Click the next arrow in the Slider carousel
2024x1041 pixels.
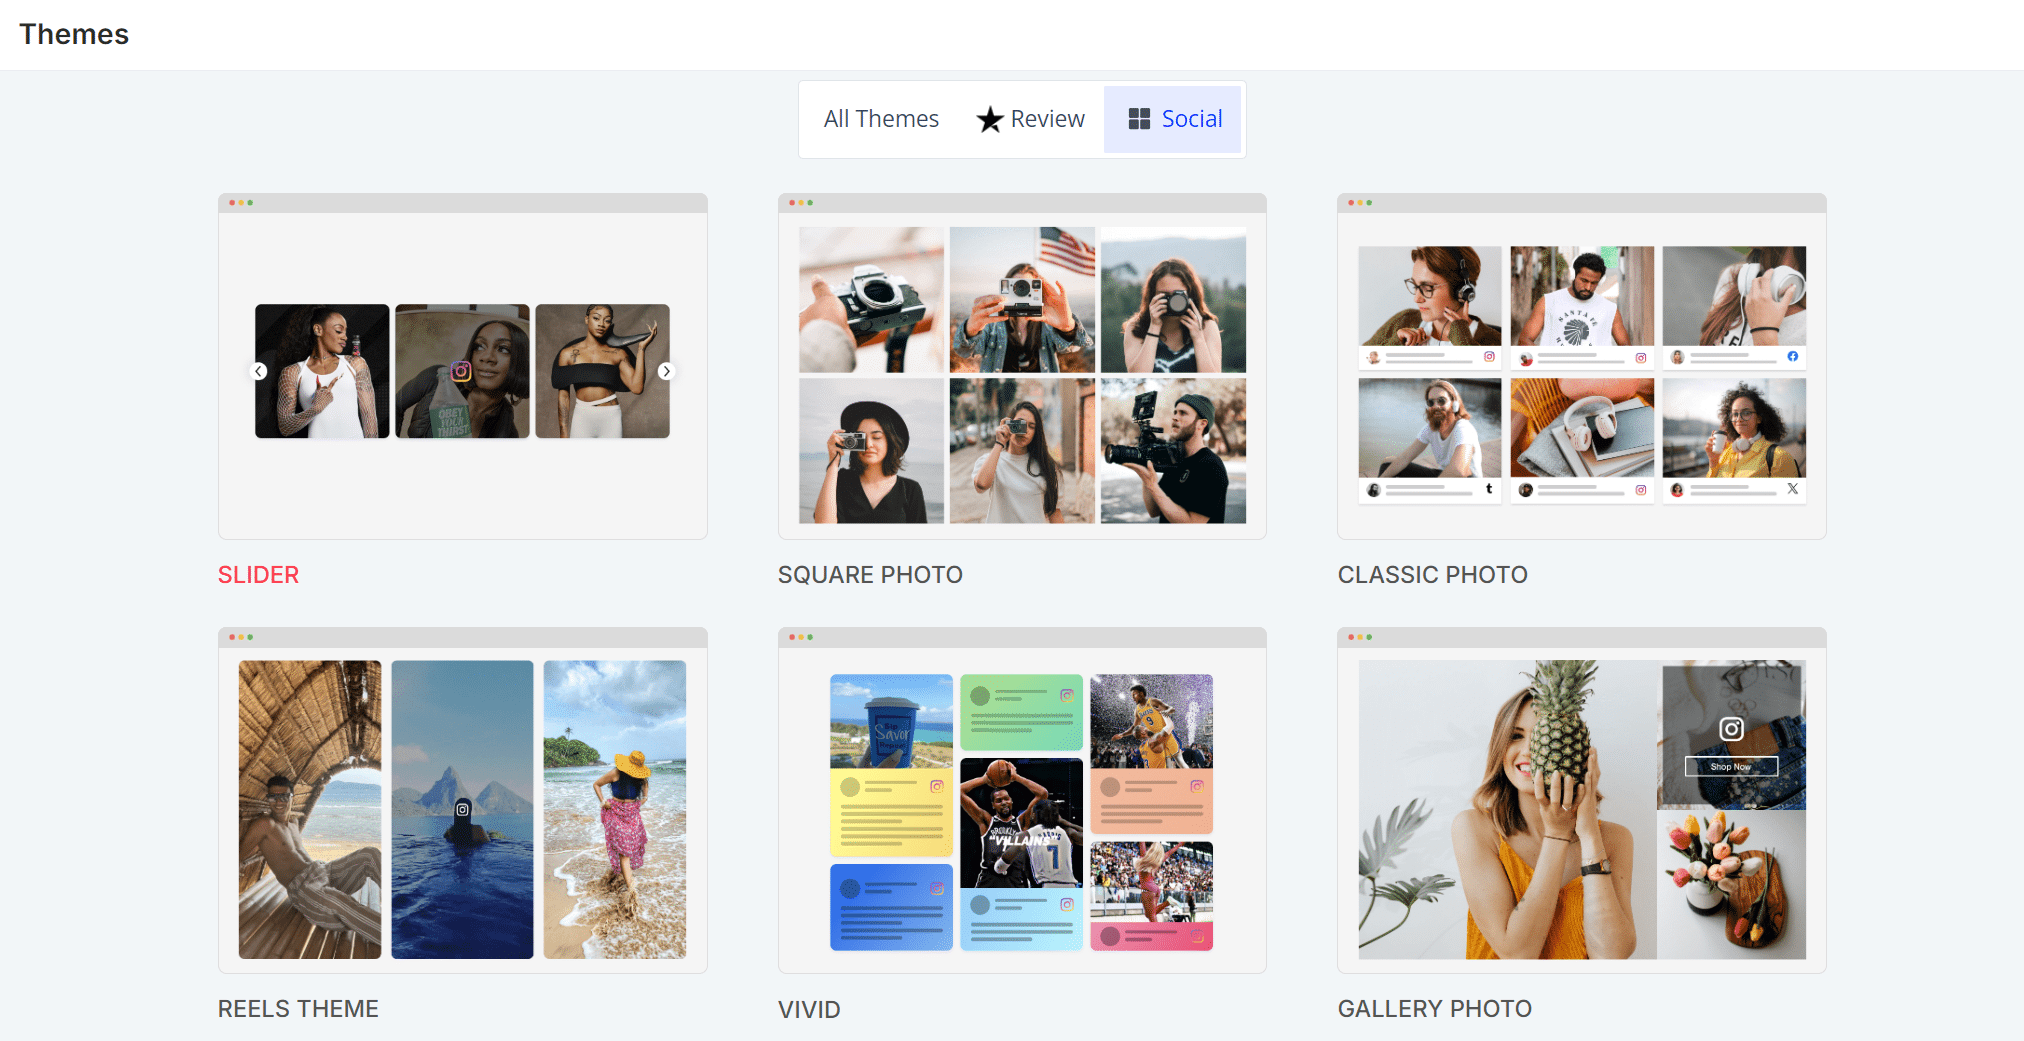(667, 371)
